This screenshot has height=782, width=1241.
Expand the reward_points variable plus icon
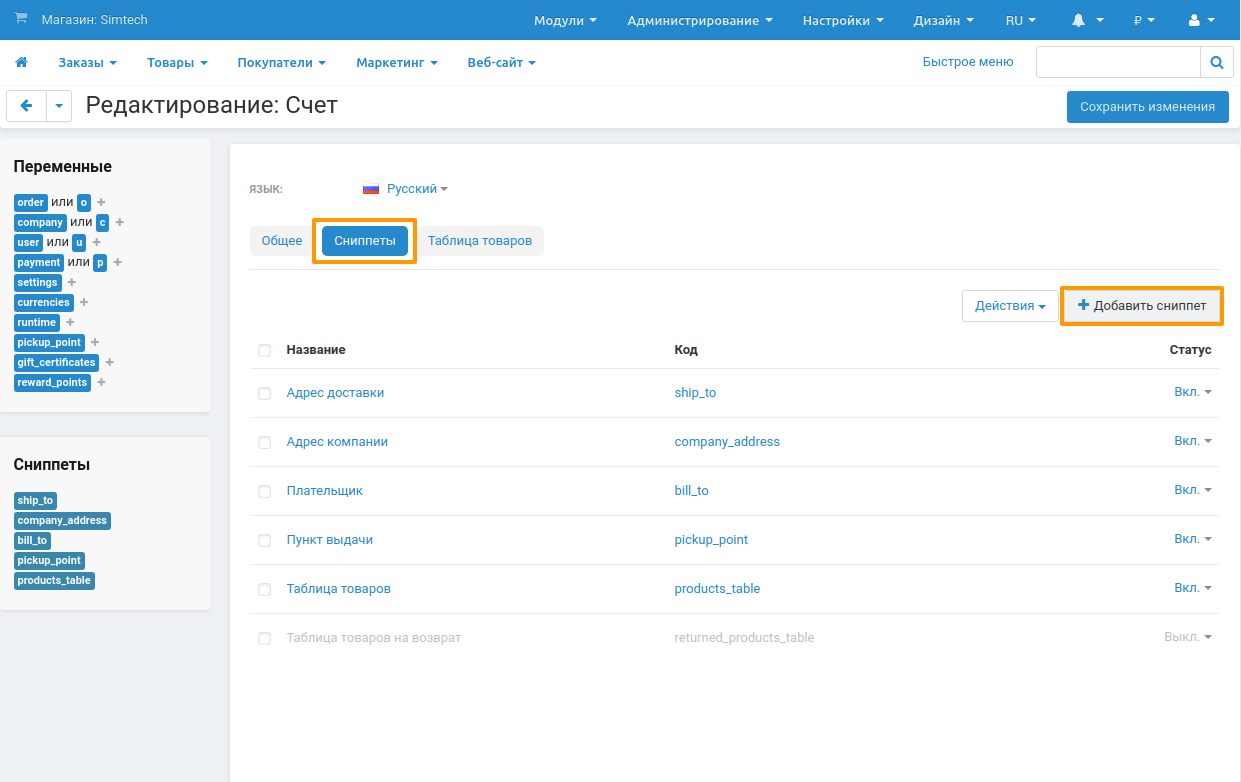[x=102, y=383]
